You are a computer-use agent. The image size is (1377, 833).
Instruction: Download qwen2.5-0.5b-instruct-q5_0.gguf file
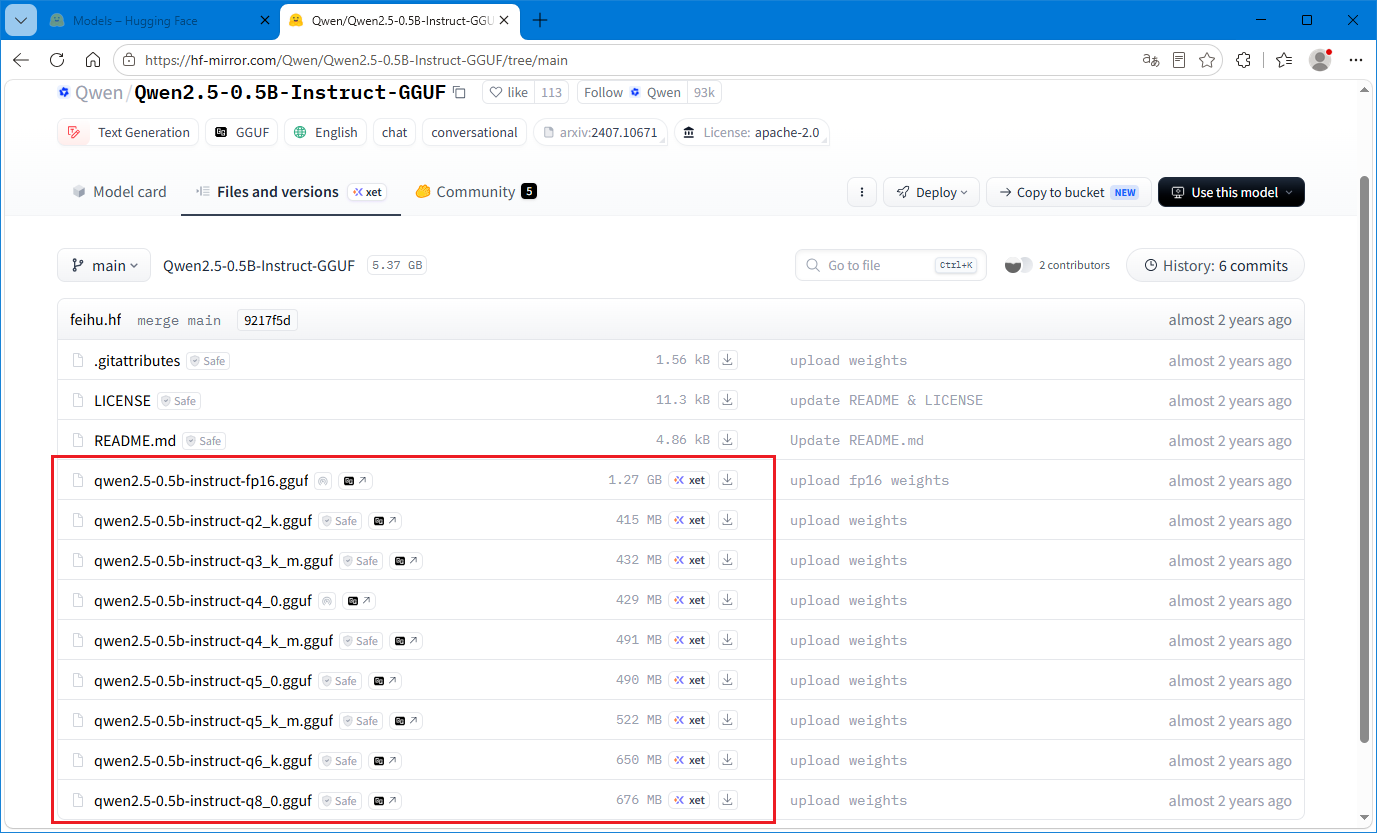[728, 680]
